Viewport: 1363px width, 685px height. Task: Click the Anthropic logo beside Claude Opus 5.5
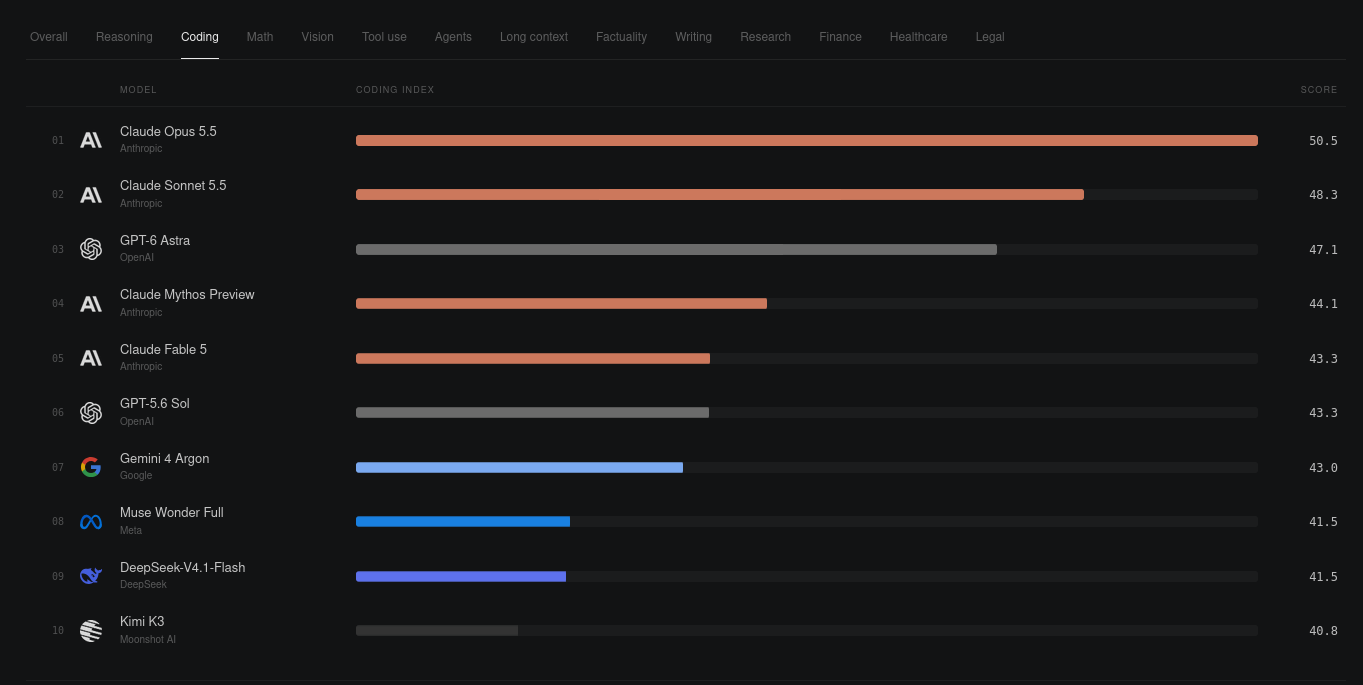91,140
